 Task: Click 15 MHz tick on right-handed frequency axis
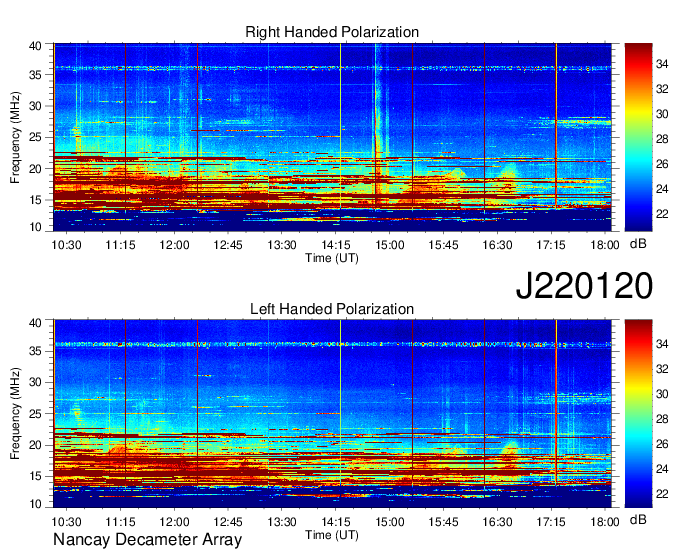pyautogui.click(x=35, y=200)
